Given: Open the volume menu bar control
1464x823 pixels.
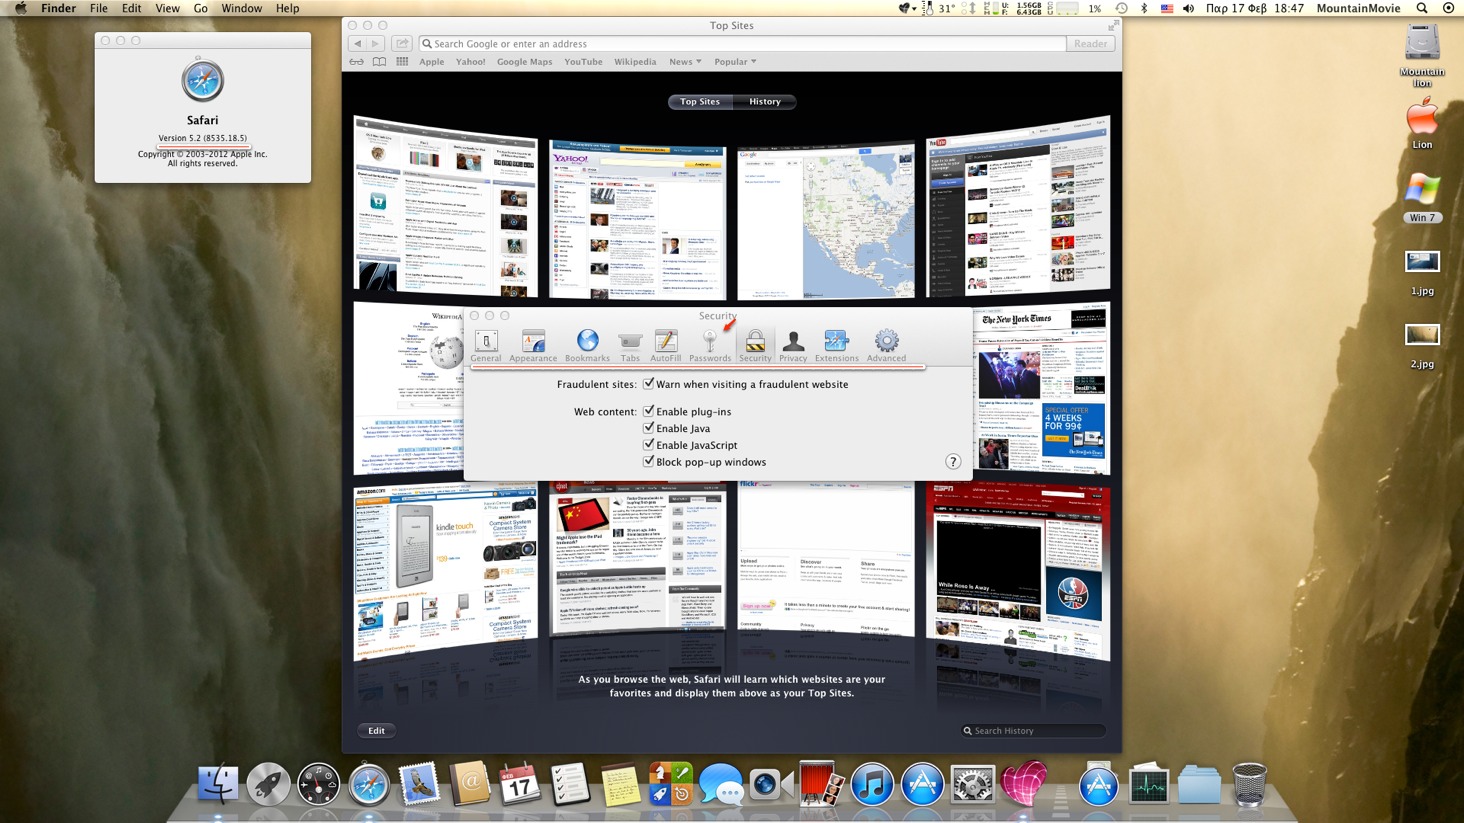Looking at the screenshot, I should (1188, 8).
